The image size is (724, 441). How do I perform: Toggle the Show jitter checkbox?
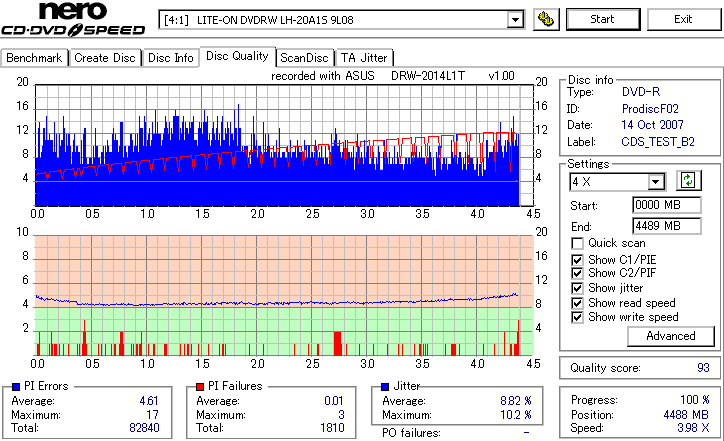point(577,288)
